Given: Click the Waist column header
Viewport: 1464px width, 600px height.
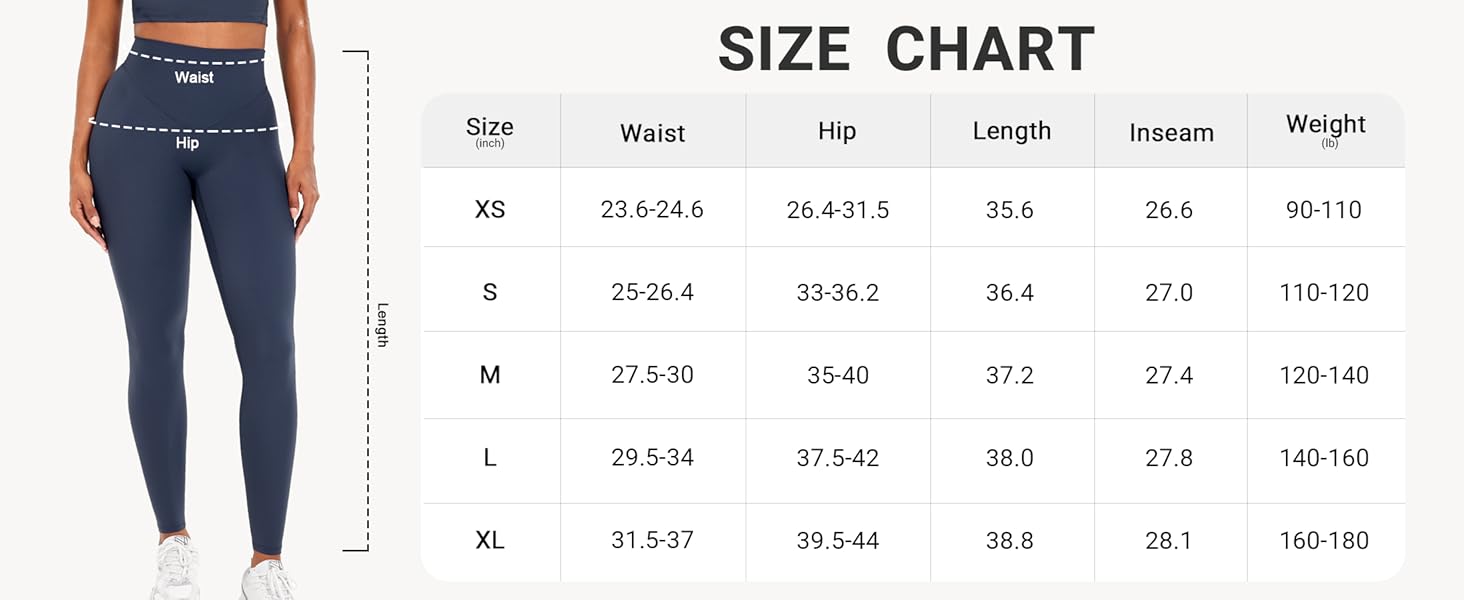Looking at the screenshot, I should (652, 133).
